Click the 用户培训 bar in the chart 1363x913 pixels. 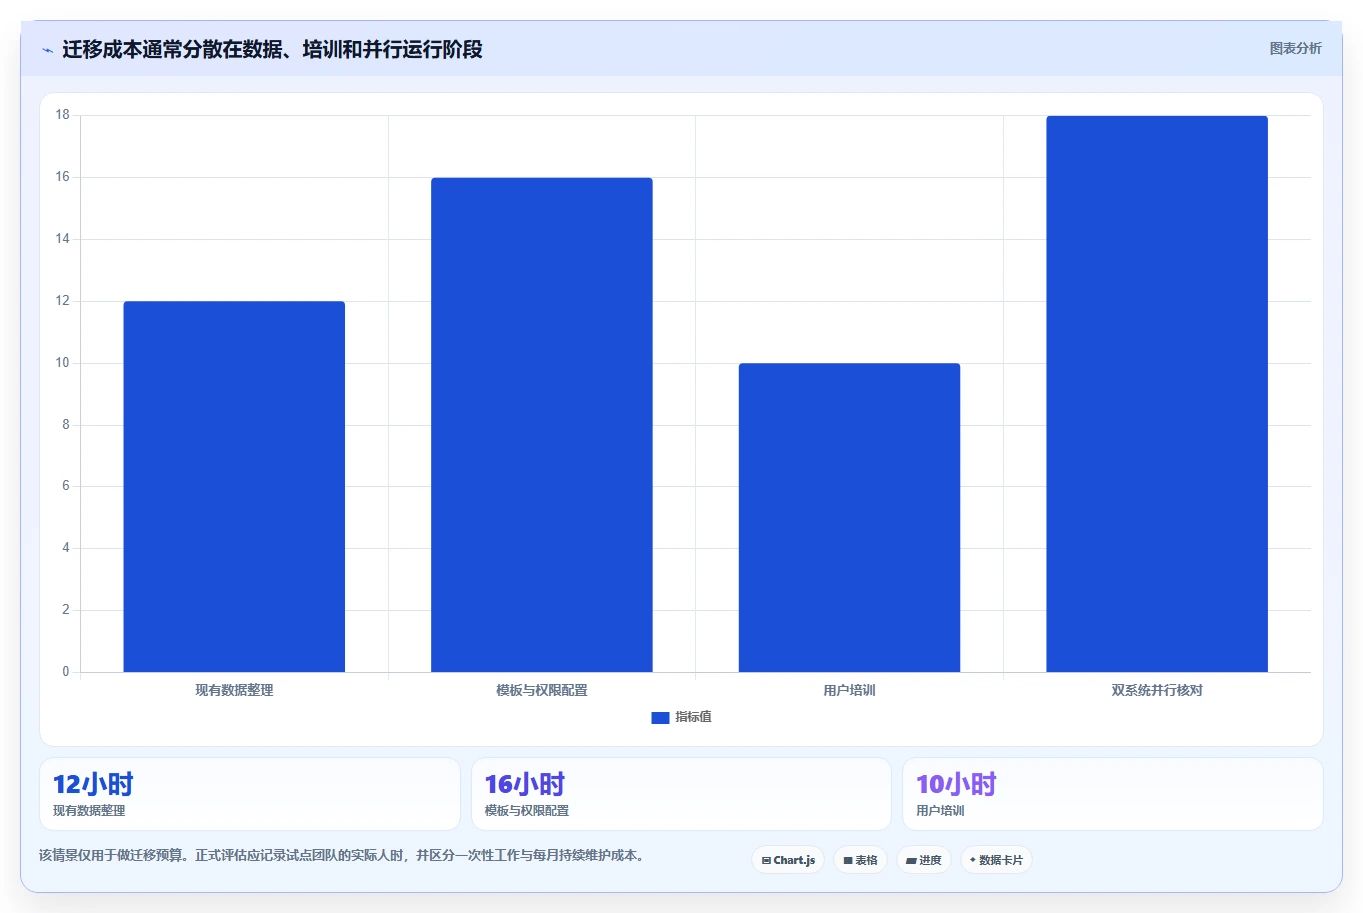coord(849,517)
